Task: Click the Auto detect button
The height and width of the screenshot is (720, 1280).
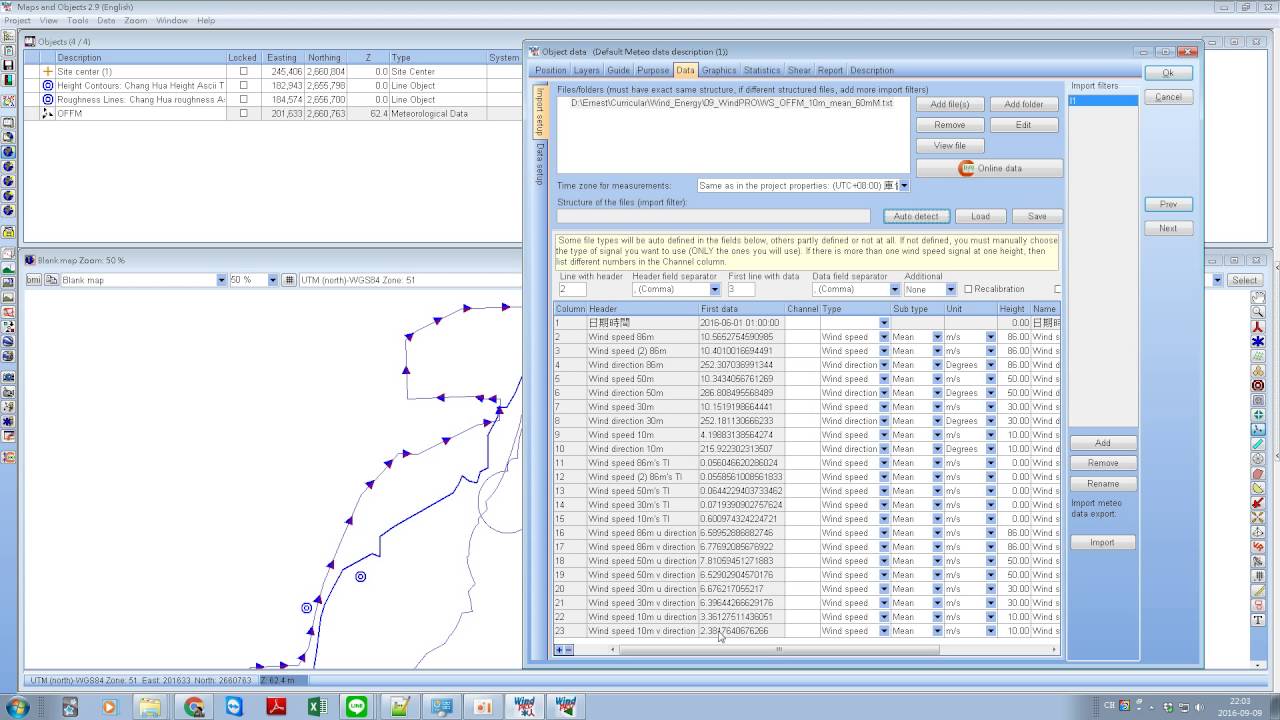Action: tap(916, 216)
